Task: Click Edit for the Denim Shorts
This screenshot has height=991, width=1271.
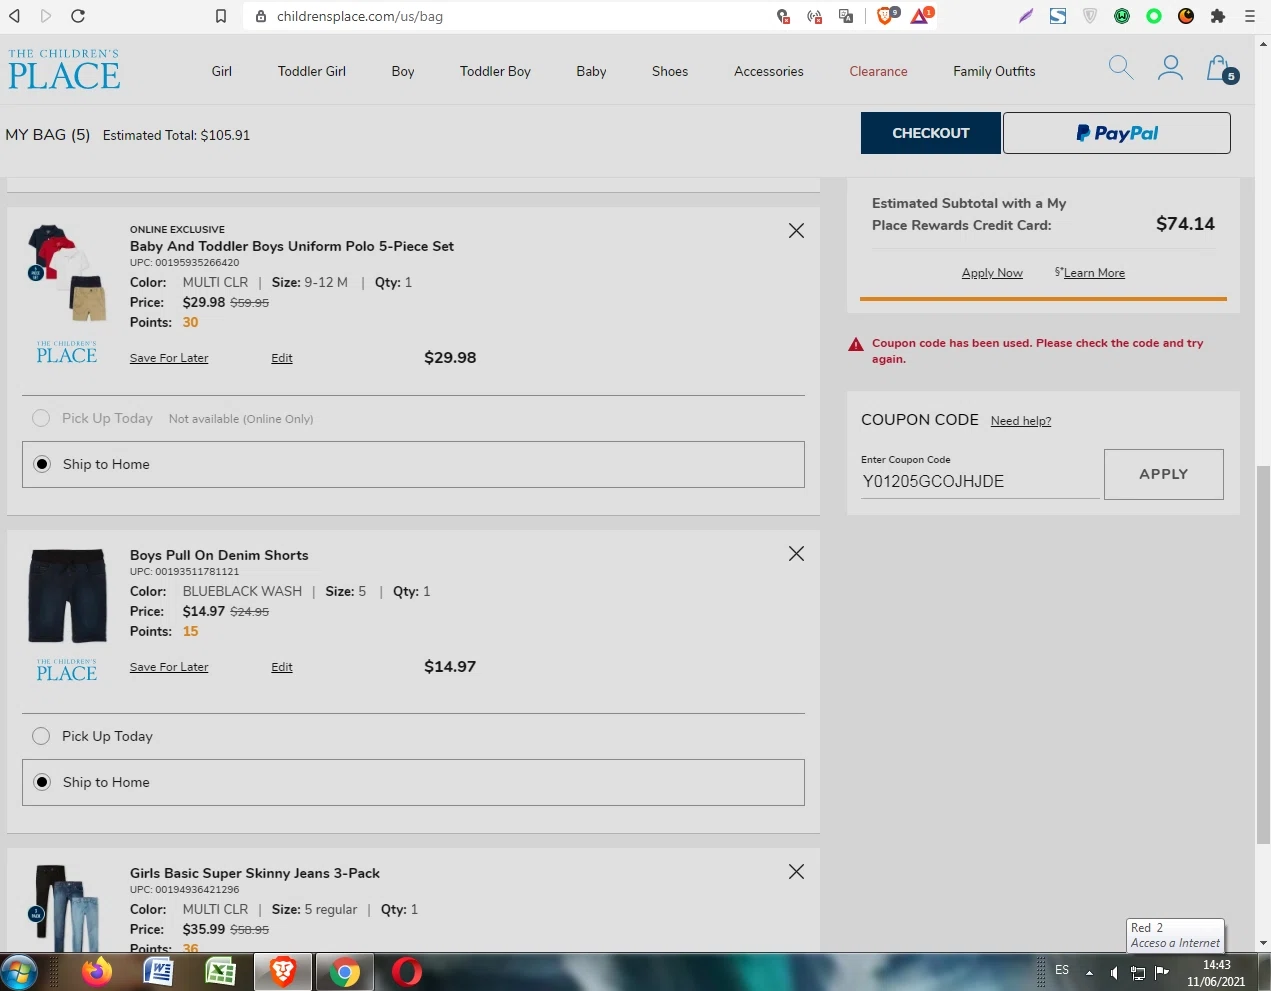Action: click(x=282, y=667)
